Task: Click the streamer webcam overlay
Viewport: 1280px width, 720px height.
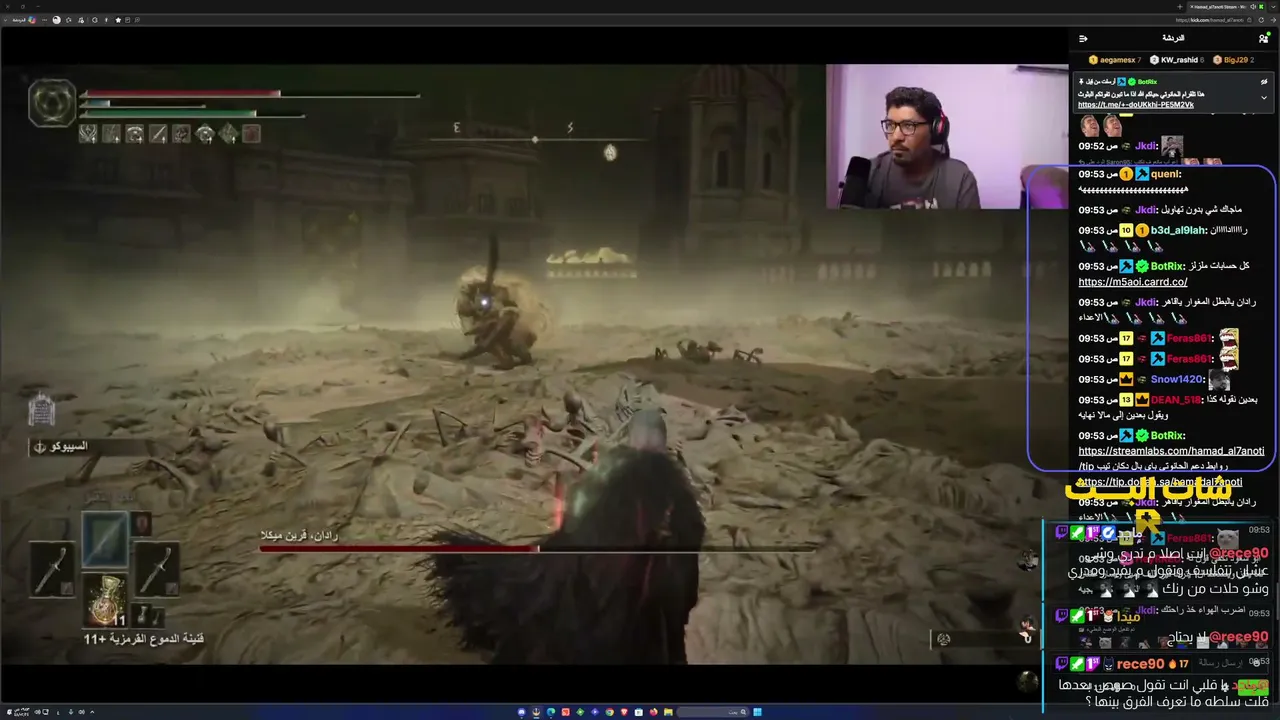Action: tap(946, 136)
